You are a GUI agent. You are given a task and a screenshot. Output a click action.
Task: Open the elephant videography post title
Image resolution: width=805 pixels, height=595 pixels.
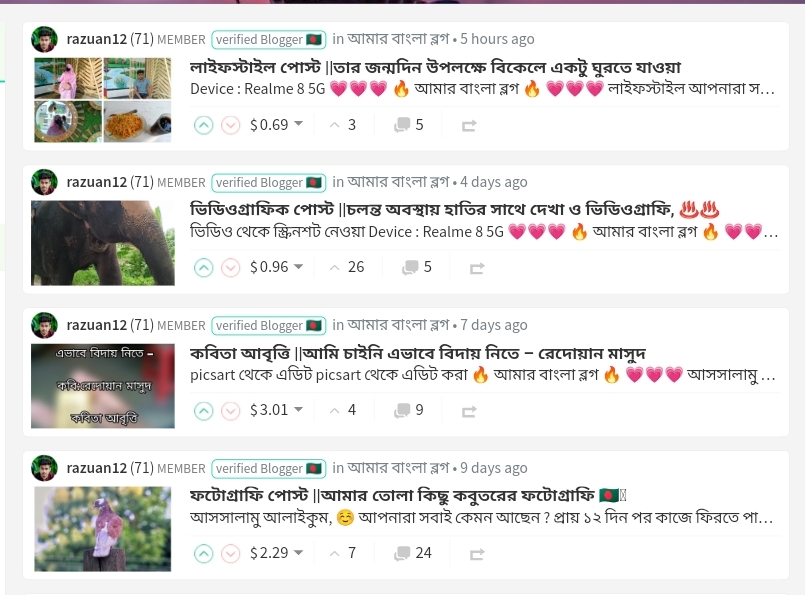pos(454,209)
